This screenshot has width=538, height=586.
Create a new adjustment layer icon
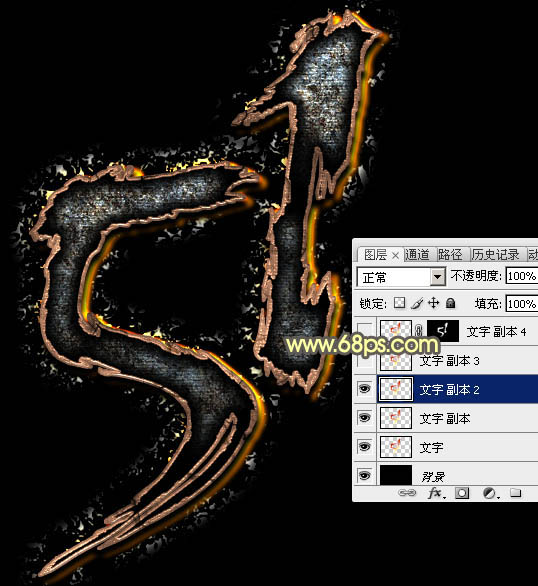[491, 493]
